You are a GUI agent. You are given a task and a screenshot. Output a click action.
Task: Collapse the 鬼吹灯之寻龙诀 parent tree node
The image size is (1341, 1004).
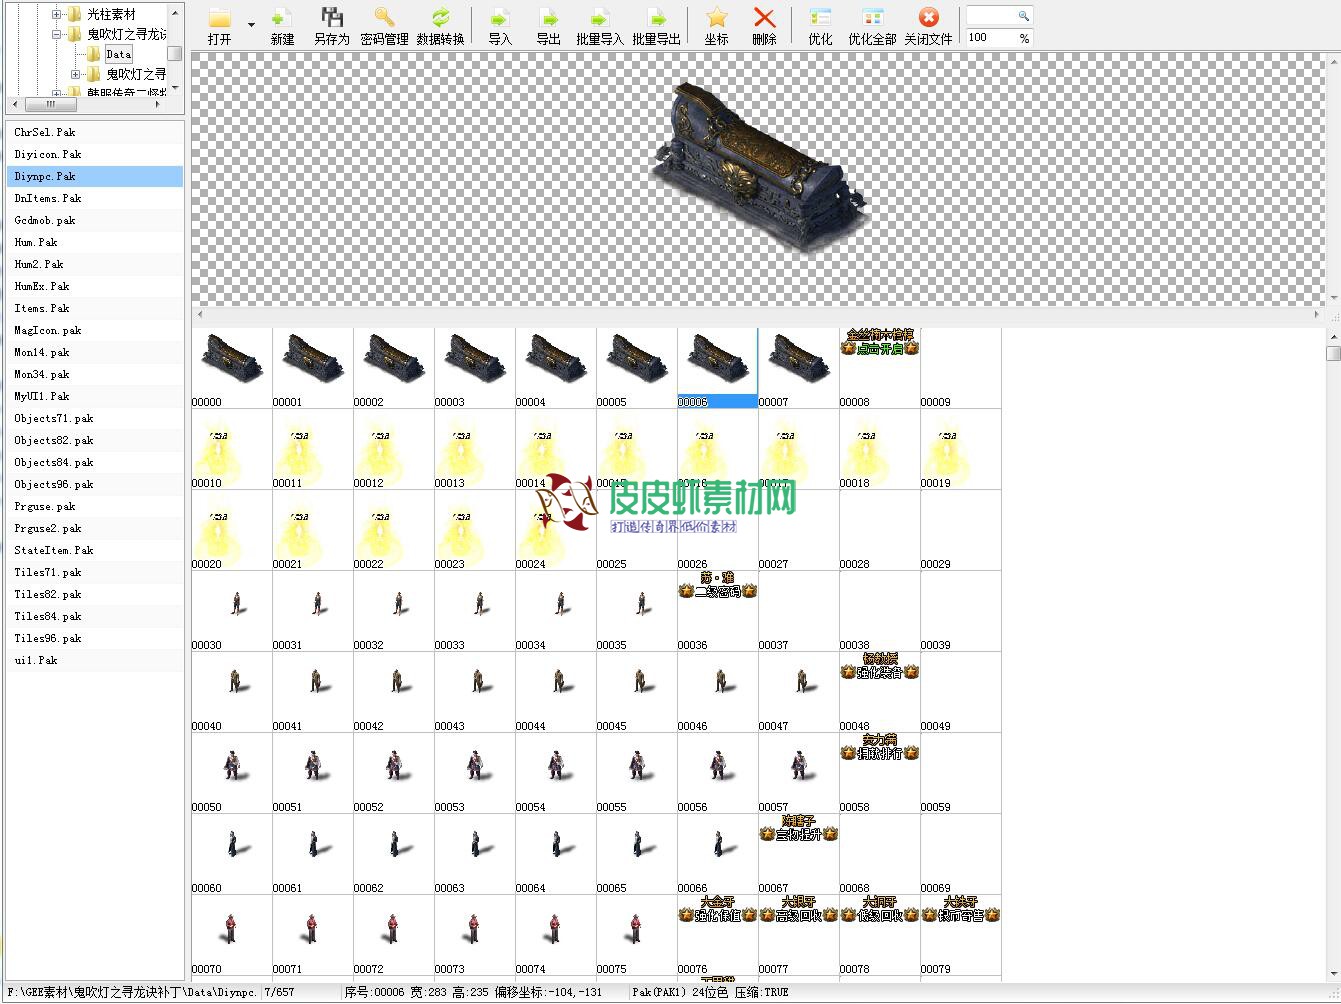pyautogui.click(x=57, y=34)
